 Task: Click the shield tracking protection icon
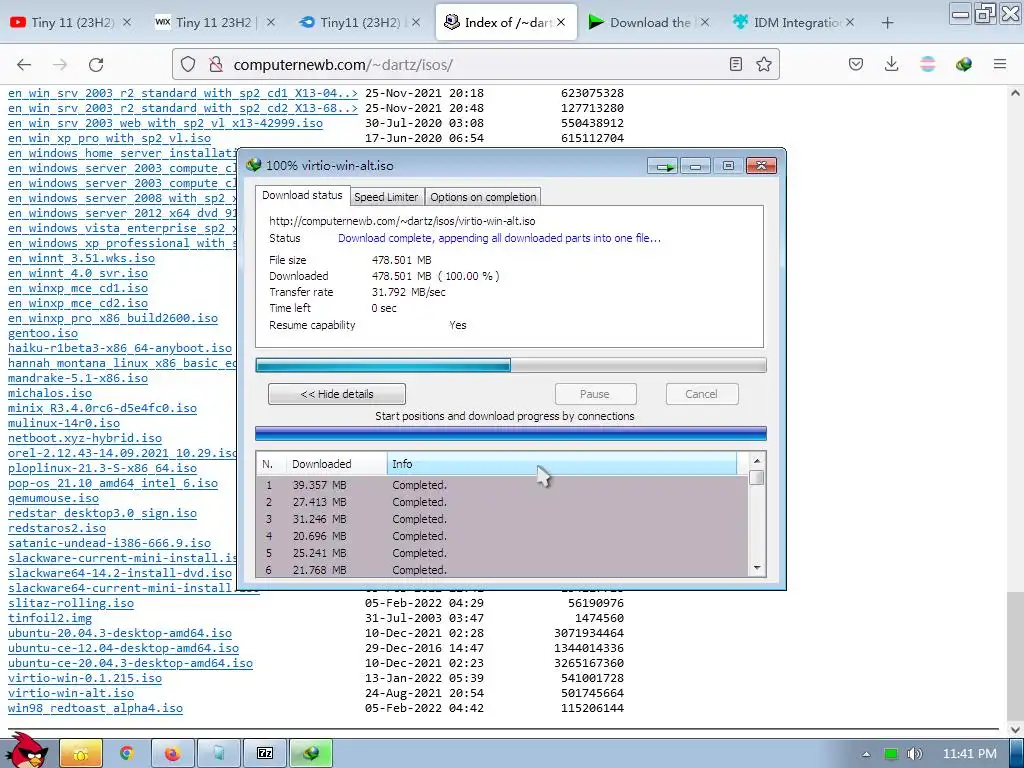(x=188, y=64)
